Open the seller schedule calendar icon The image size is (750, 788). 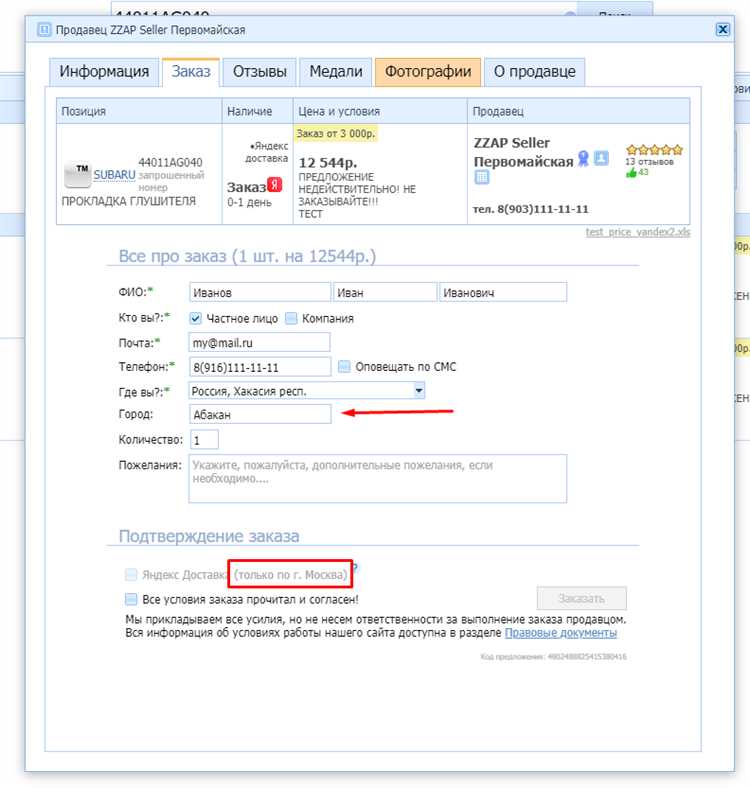(x=482, y=178)
